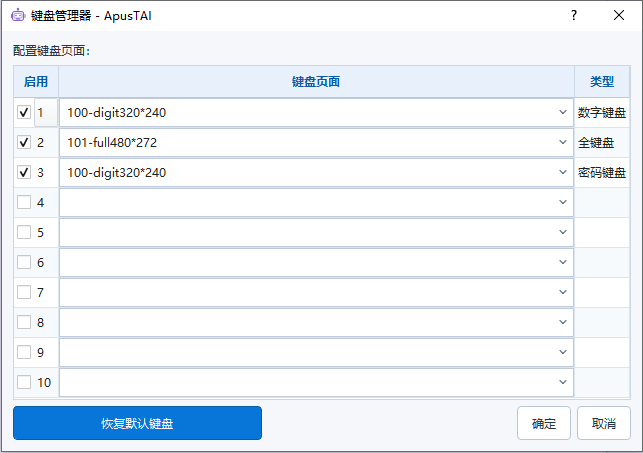Viewport: 643px width, 453px height.
Task: Expand the empty dropdown in row 7
Action: click(316, 292)
